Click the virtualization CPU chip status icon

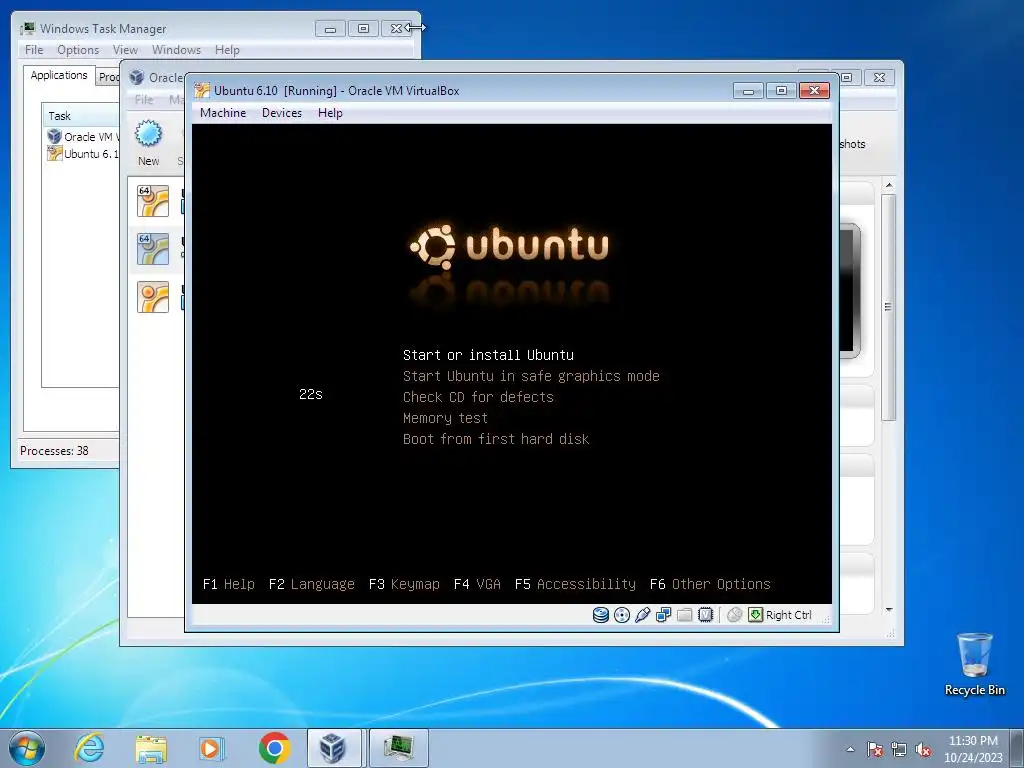[705, 615]
